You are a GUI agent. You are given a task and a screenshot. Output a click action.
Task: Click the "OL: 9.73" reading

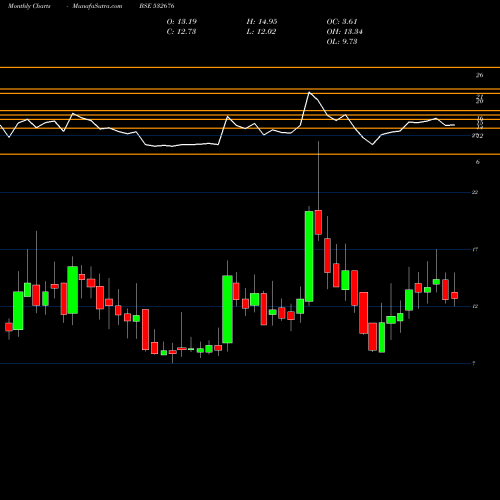(342, 42)
